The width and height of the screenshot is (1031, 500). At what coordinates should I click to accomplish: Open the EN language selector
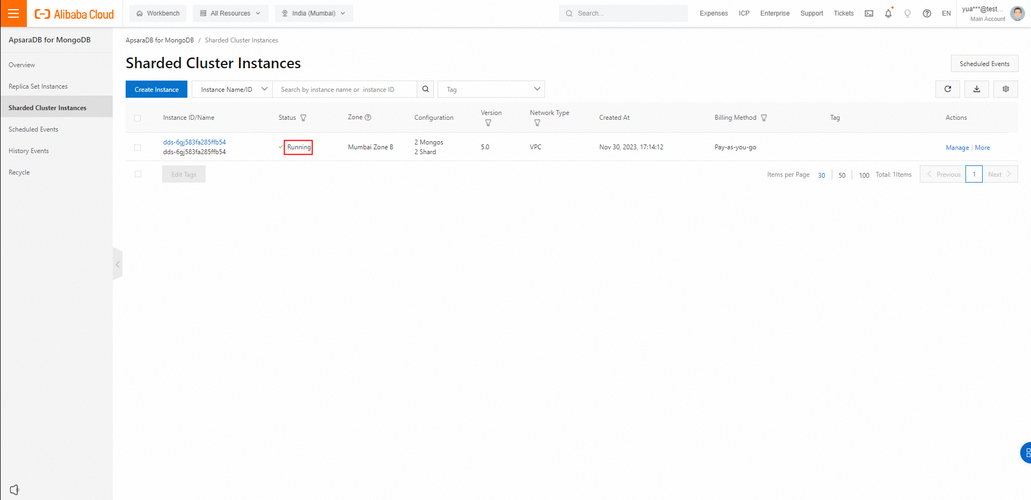pos(946,13)
